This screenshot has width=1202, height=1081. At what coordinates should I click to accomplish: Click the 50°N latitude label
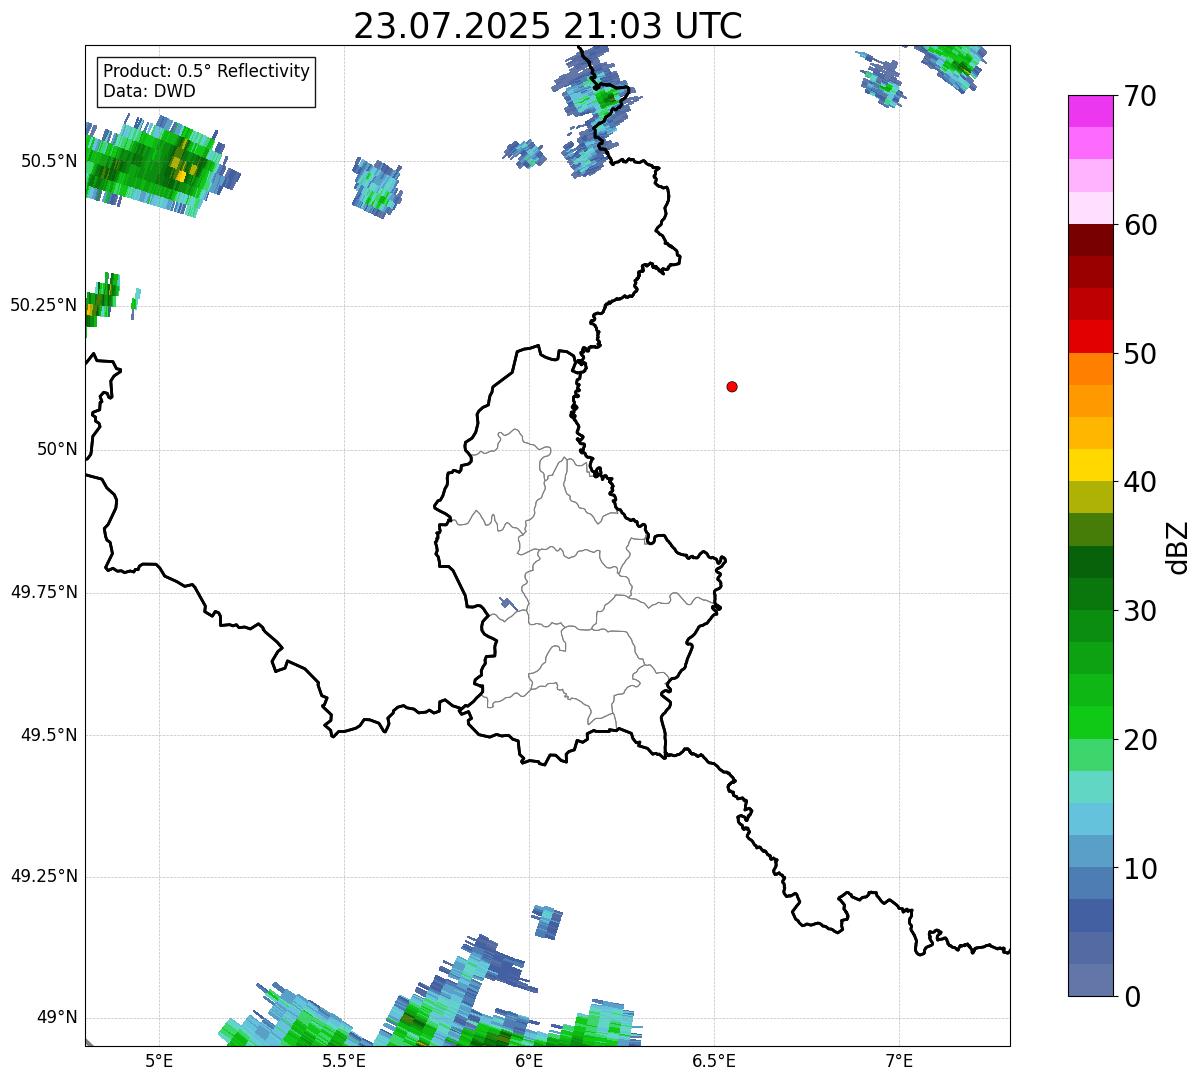pyautogui.click(x=57, y=449)
